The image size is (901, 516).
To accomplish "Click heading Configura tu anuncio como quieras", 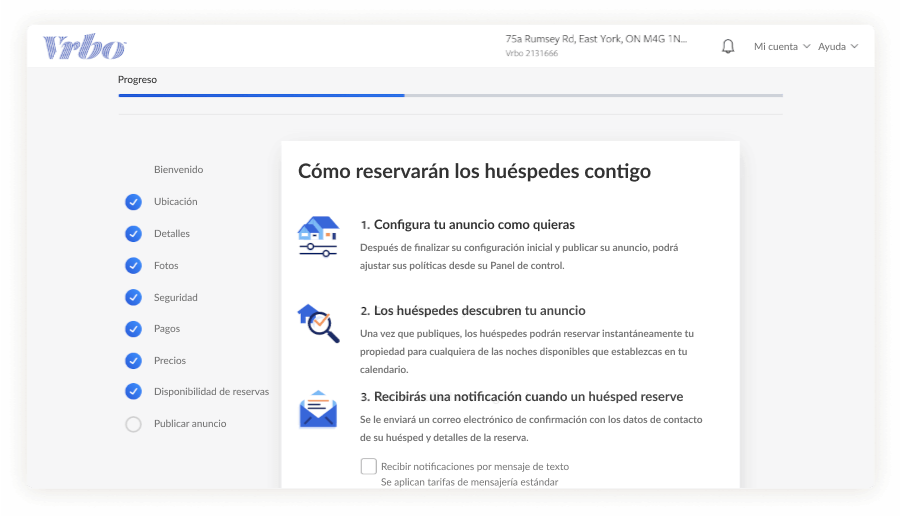I will pos(468,225).
